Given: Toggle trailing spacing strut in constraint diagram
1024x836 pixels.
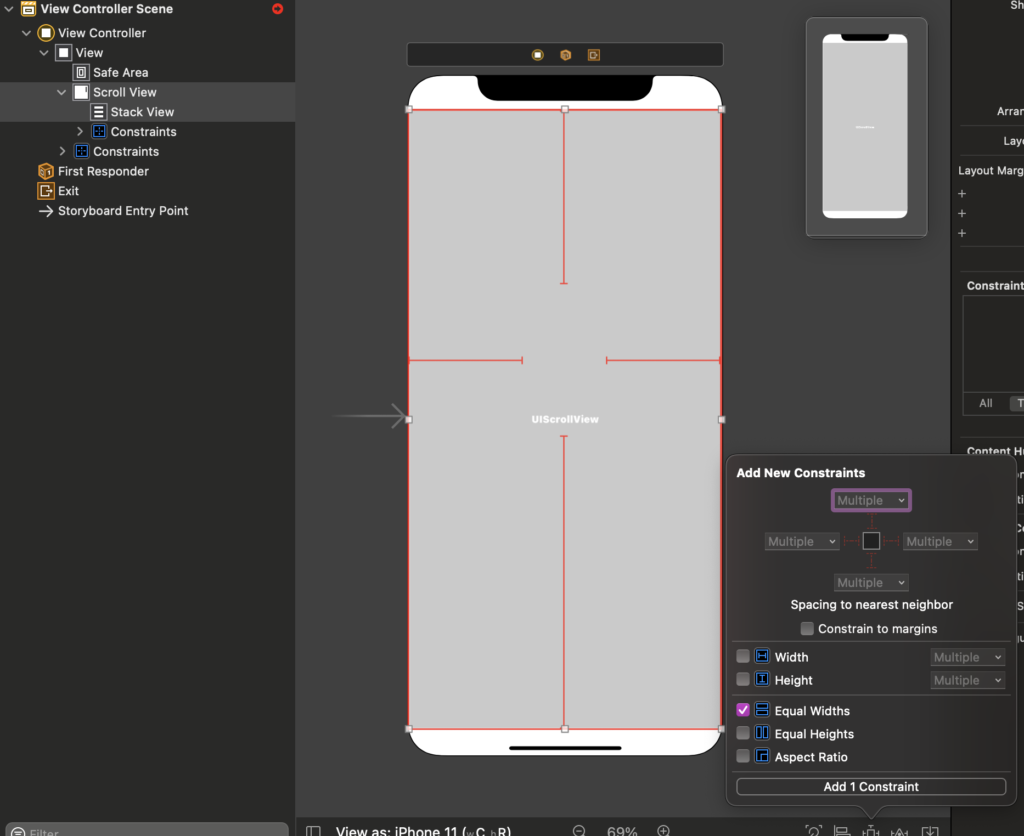Looking at the screenshot, I should click(x=891, y=541).
